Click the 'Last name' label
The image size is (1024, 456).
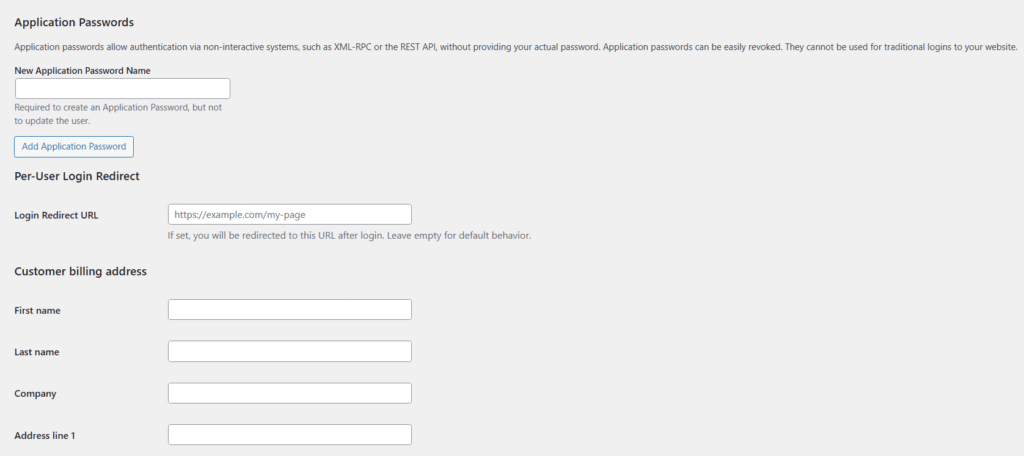37,352
